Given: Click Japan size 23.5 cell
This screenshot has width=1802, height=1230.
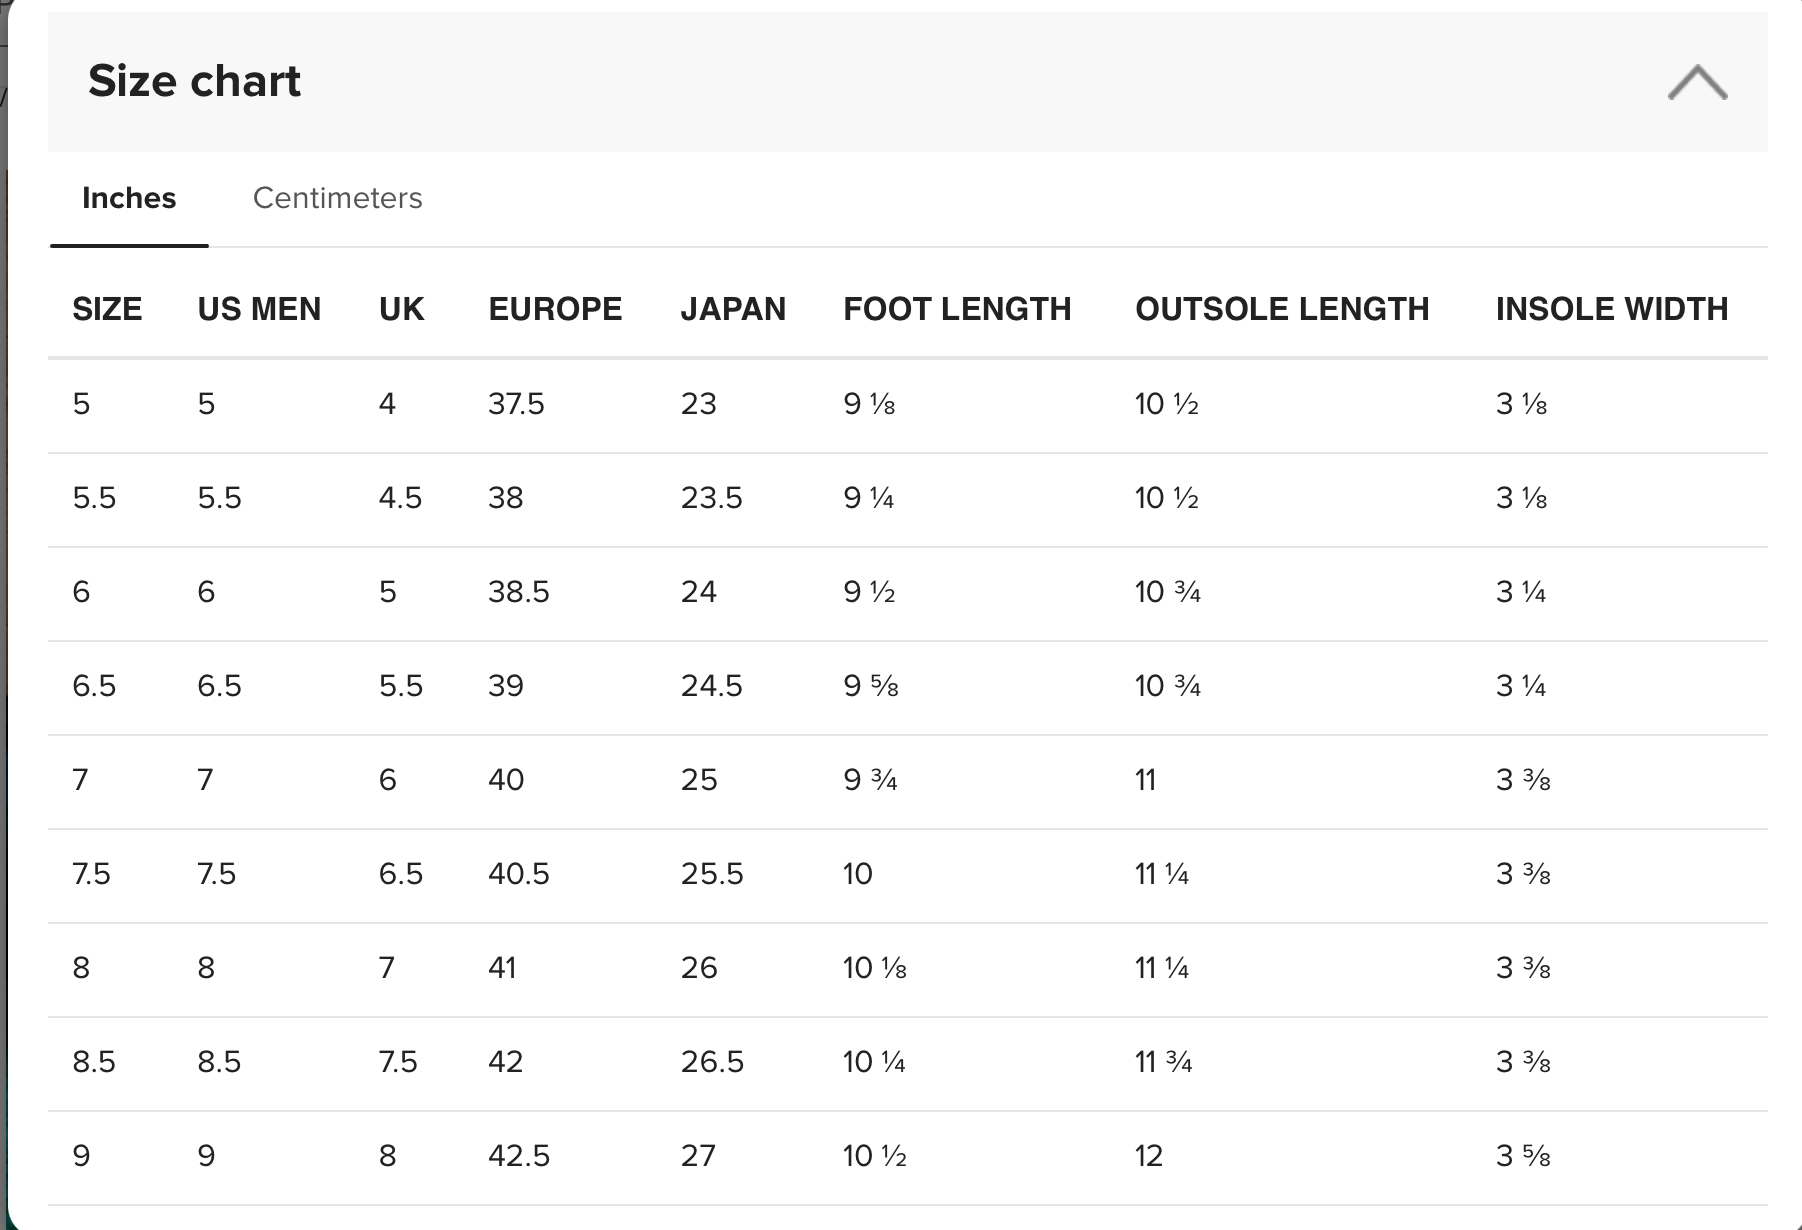Looking at the screenshot, I should [711, 498].
